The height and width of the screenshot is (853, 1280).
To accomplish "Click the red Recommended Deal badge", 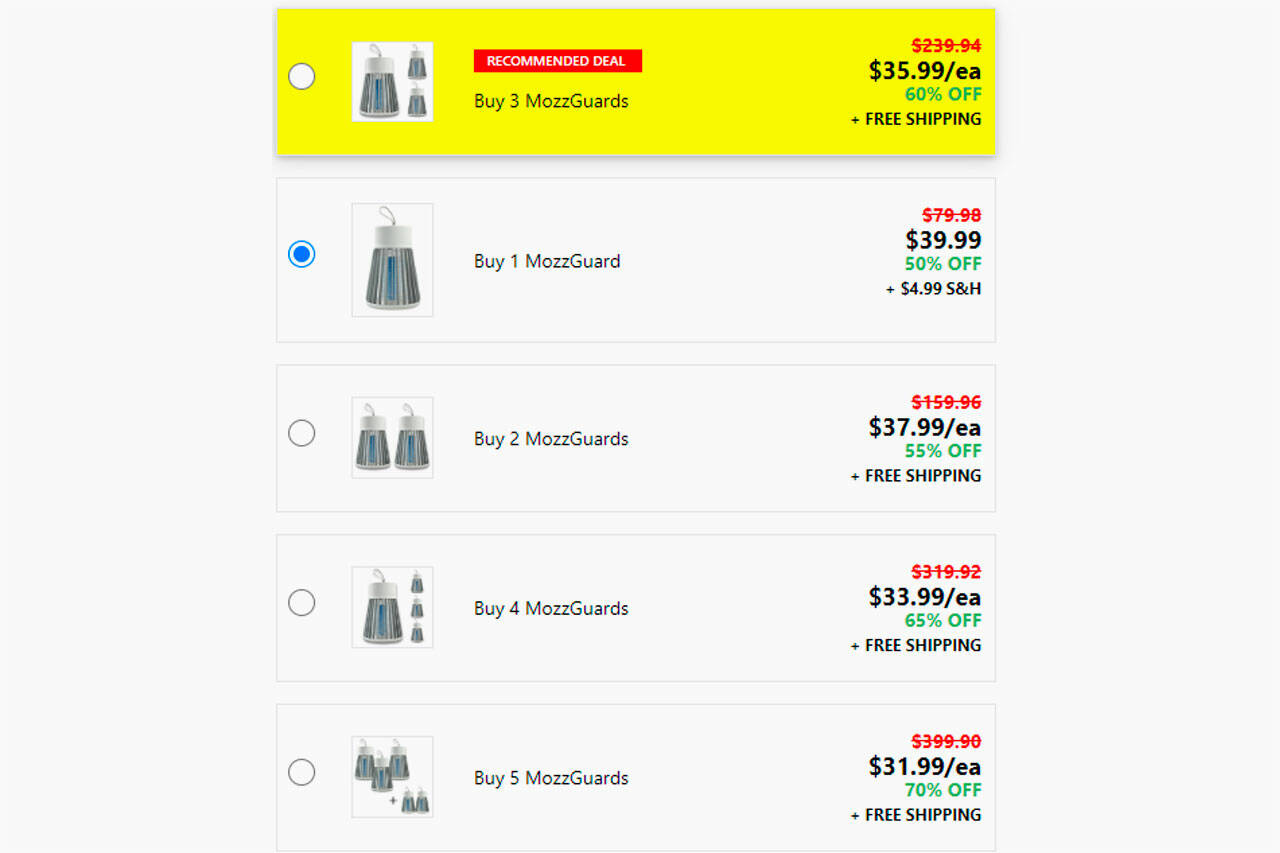I will (557, 61).
